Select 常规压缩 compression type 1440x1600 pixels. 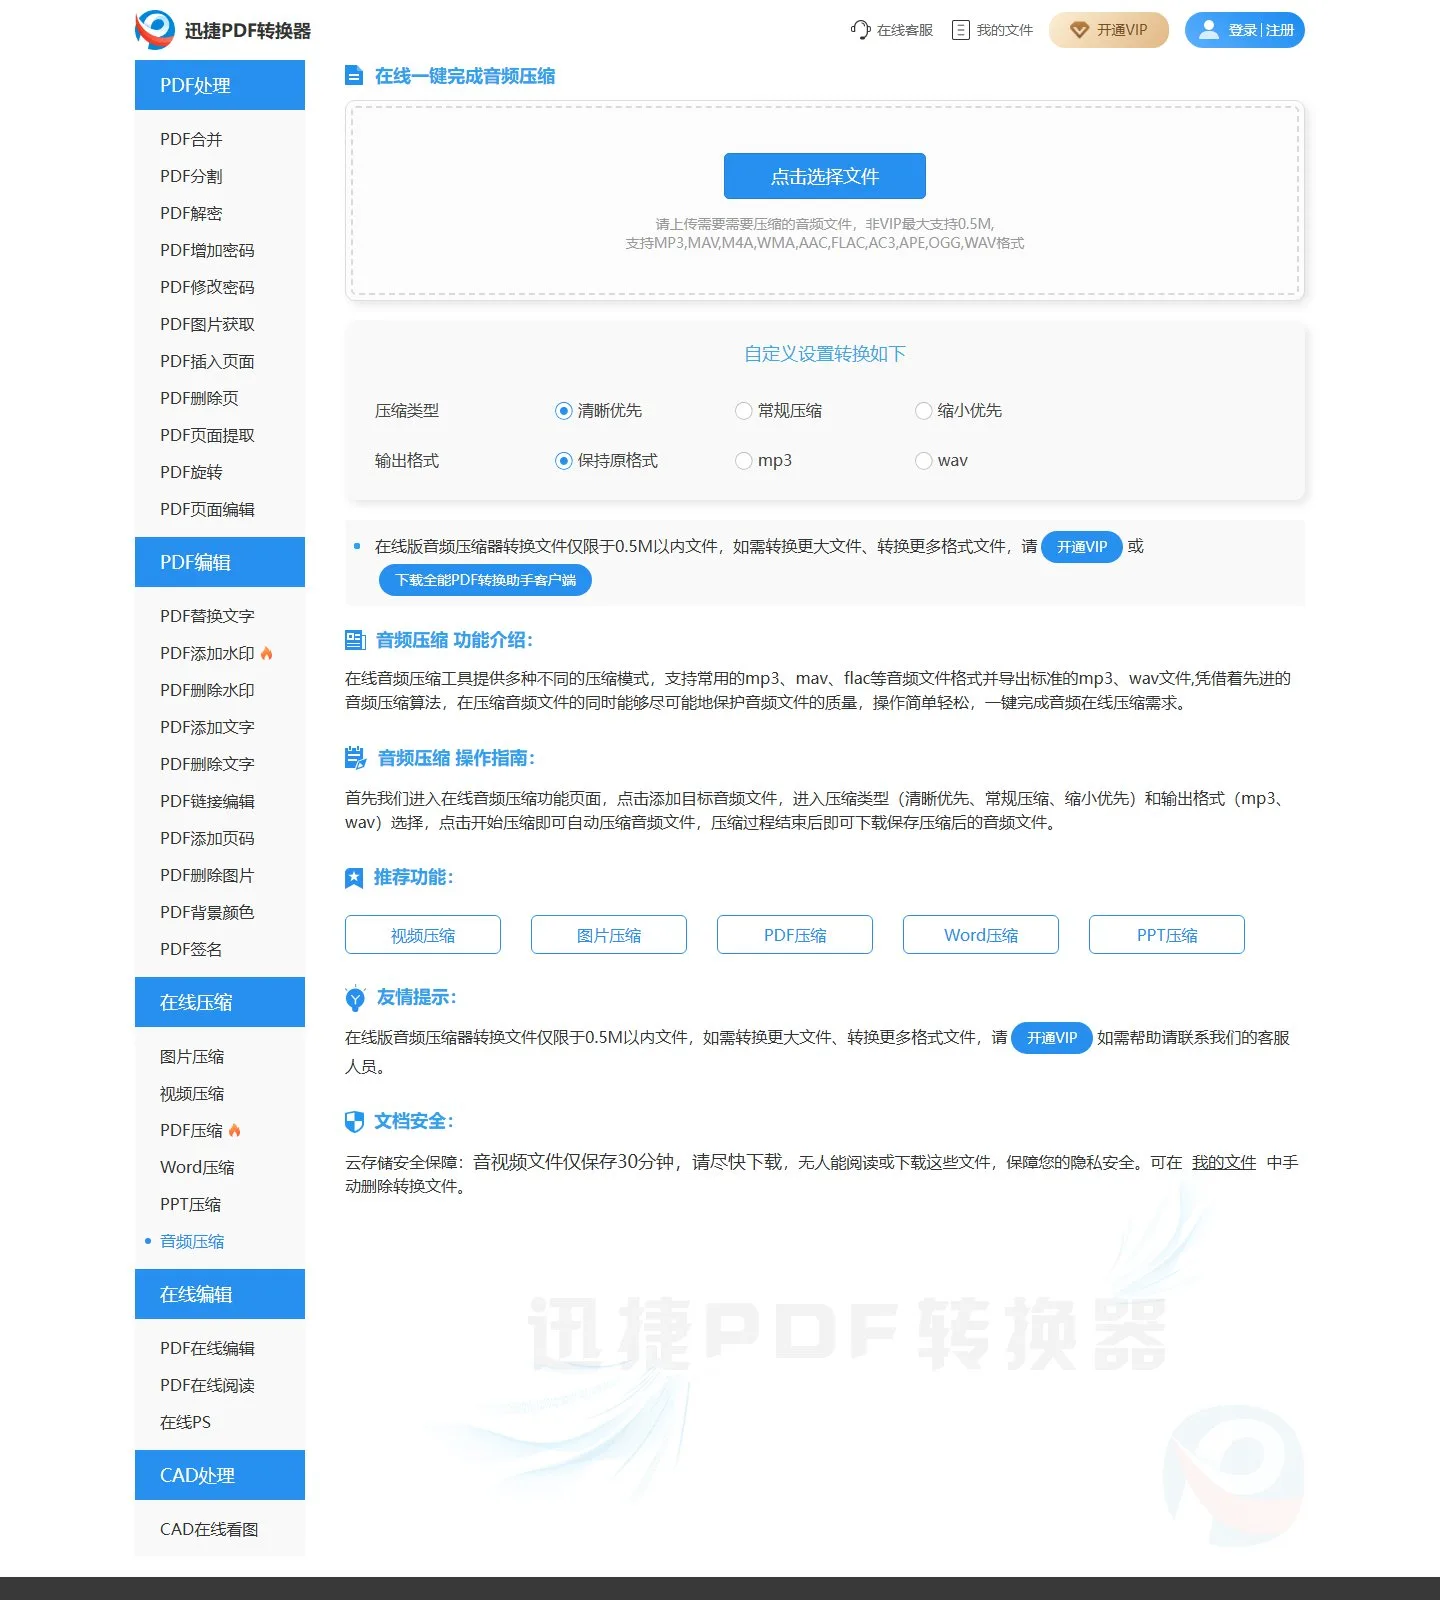click(x=743, y=411)
